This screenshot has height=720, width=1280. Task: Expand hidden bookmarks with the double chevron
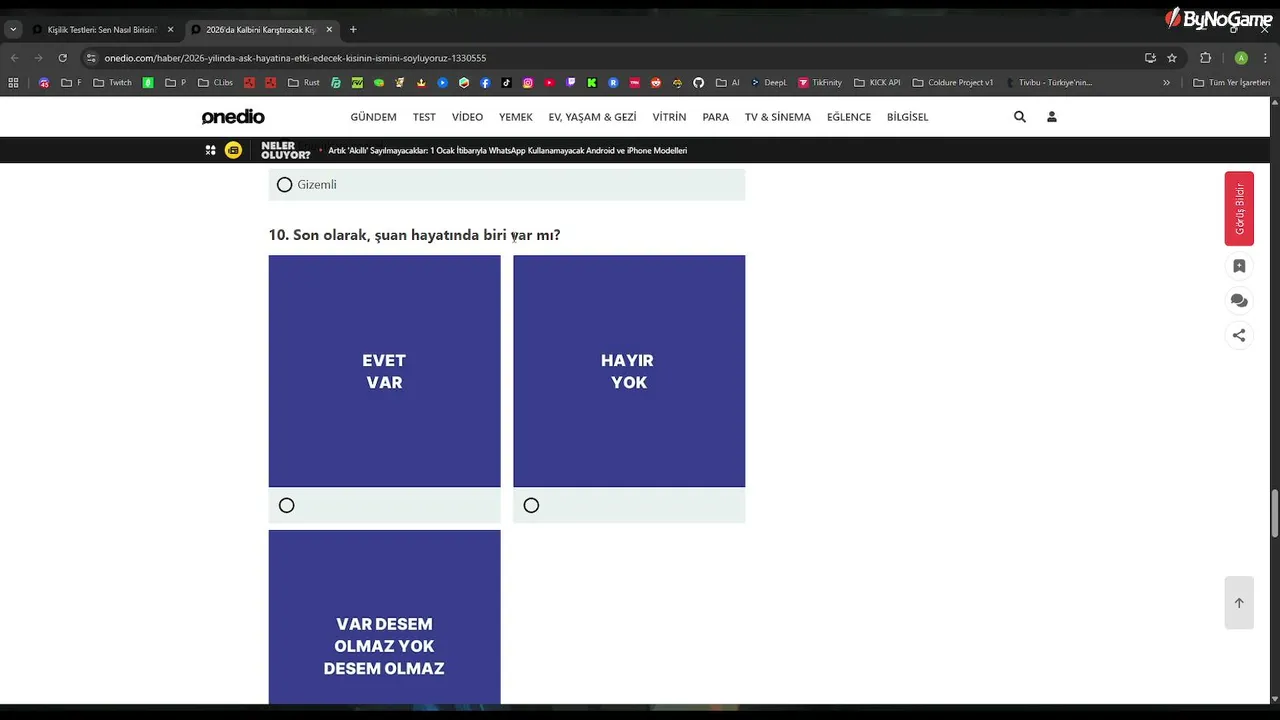tap(1166, 83)
